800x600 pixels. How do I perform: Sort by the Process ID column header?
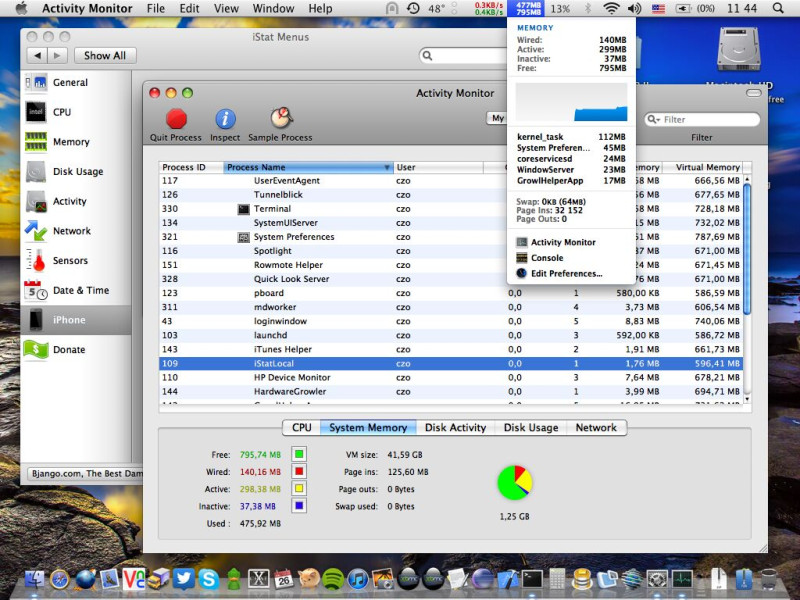tap(191, 167)
